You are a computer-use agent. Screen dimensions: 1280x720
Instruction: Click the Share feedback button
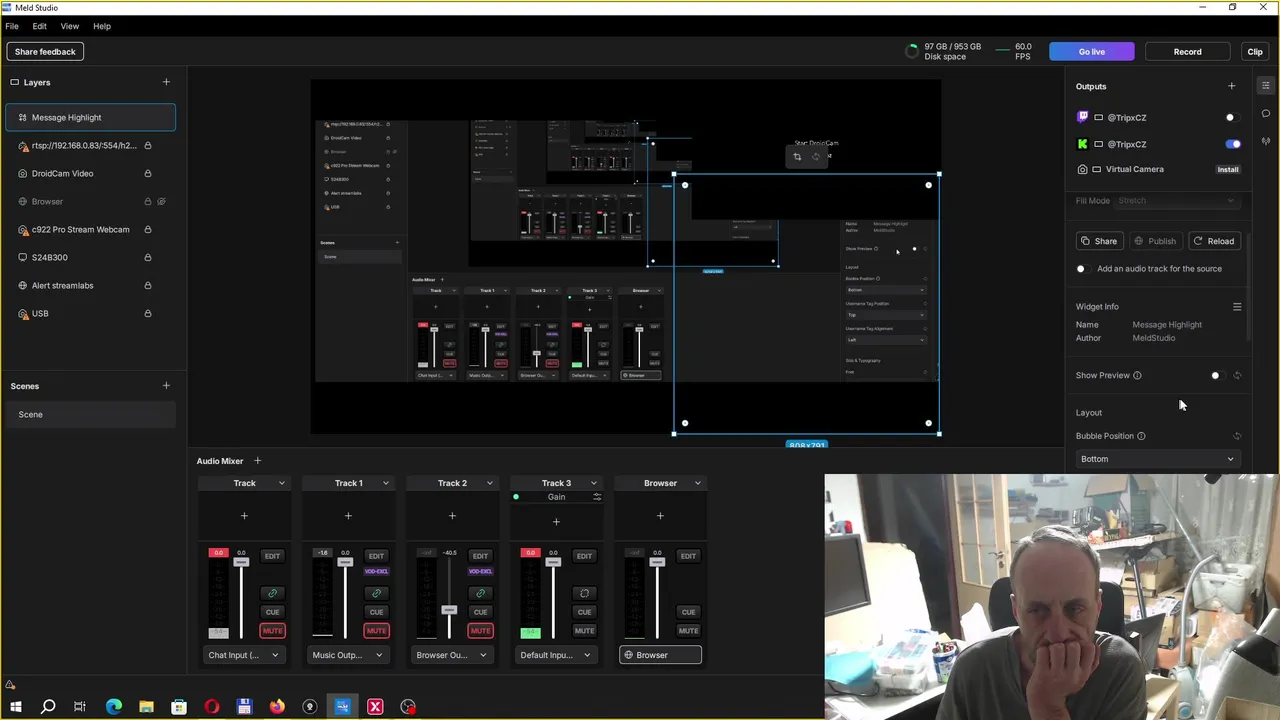pyautogui.click(x=45, y=52)
